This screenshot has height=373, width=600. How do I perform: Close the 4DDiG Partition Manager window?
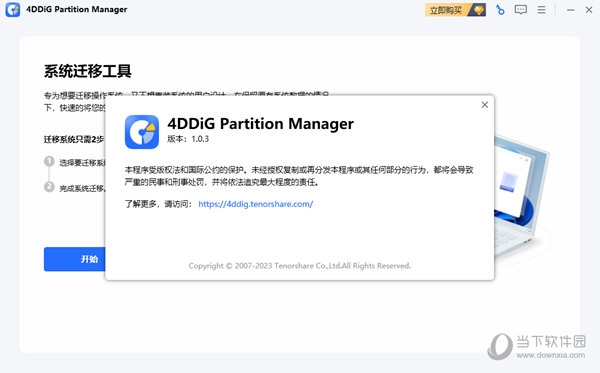pos(589,10)
